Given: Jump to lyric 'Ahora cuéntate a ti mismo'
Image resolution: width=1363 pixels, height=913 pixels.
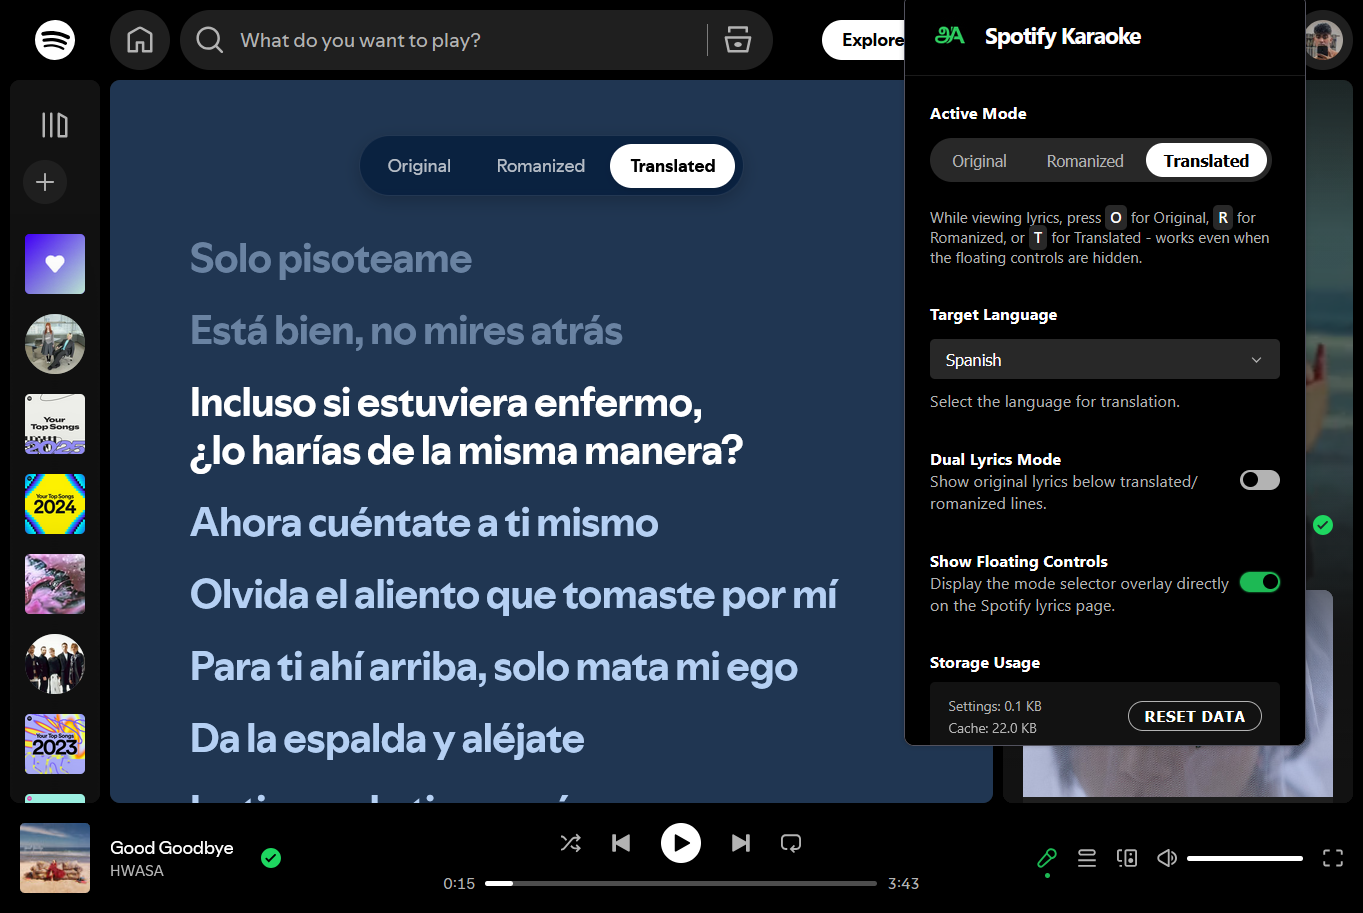Looking at the screenshot, I should pos(424,523).
